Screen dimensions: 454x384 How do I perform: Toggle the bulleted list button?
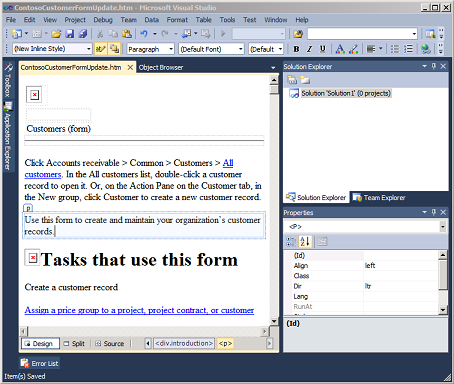(395, 49)
